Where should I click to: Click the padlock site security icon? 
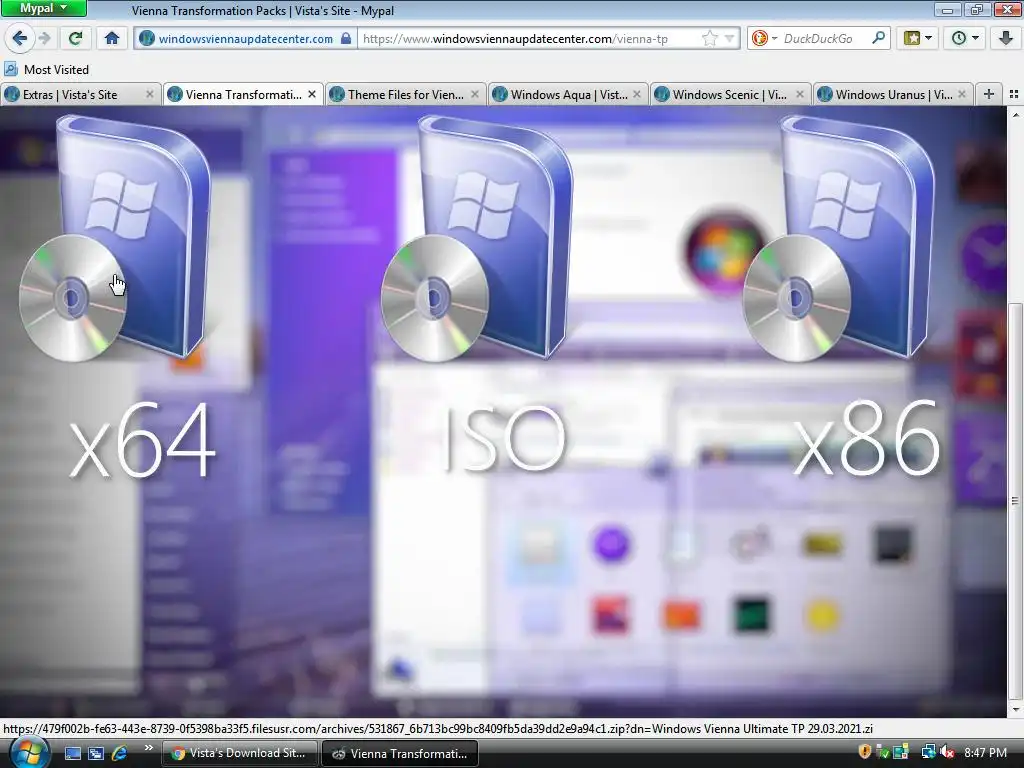tap(346, 39)
